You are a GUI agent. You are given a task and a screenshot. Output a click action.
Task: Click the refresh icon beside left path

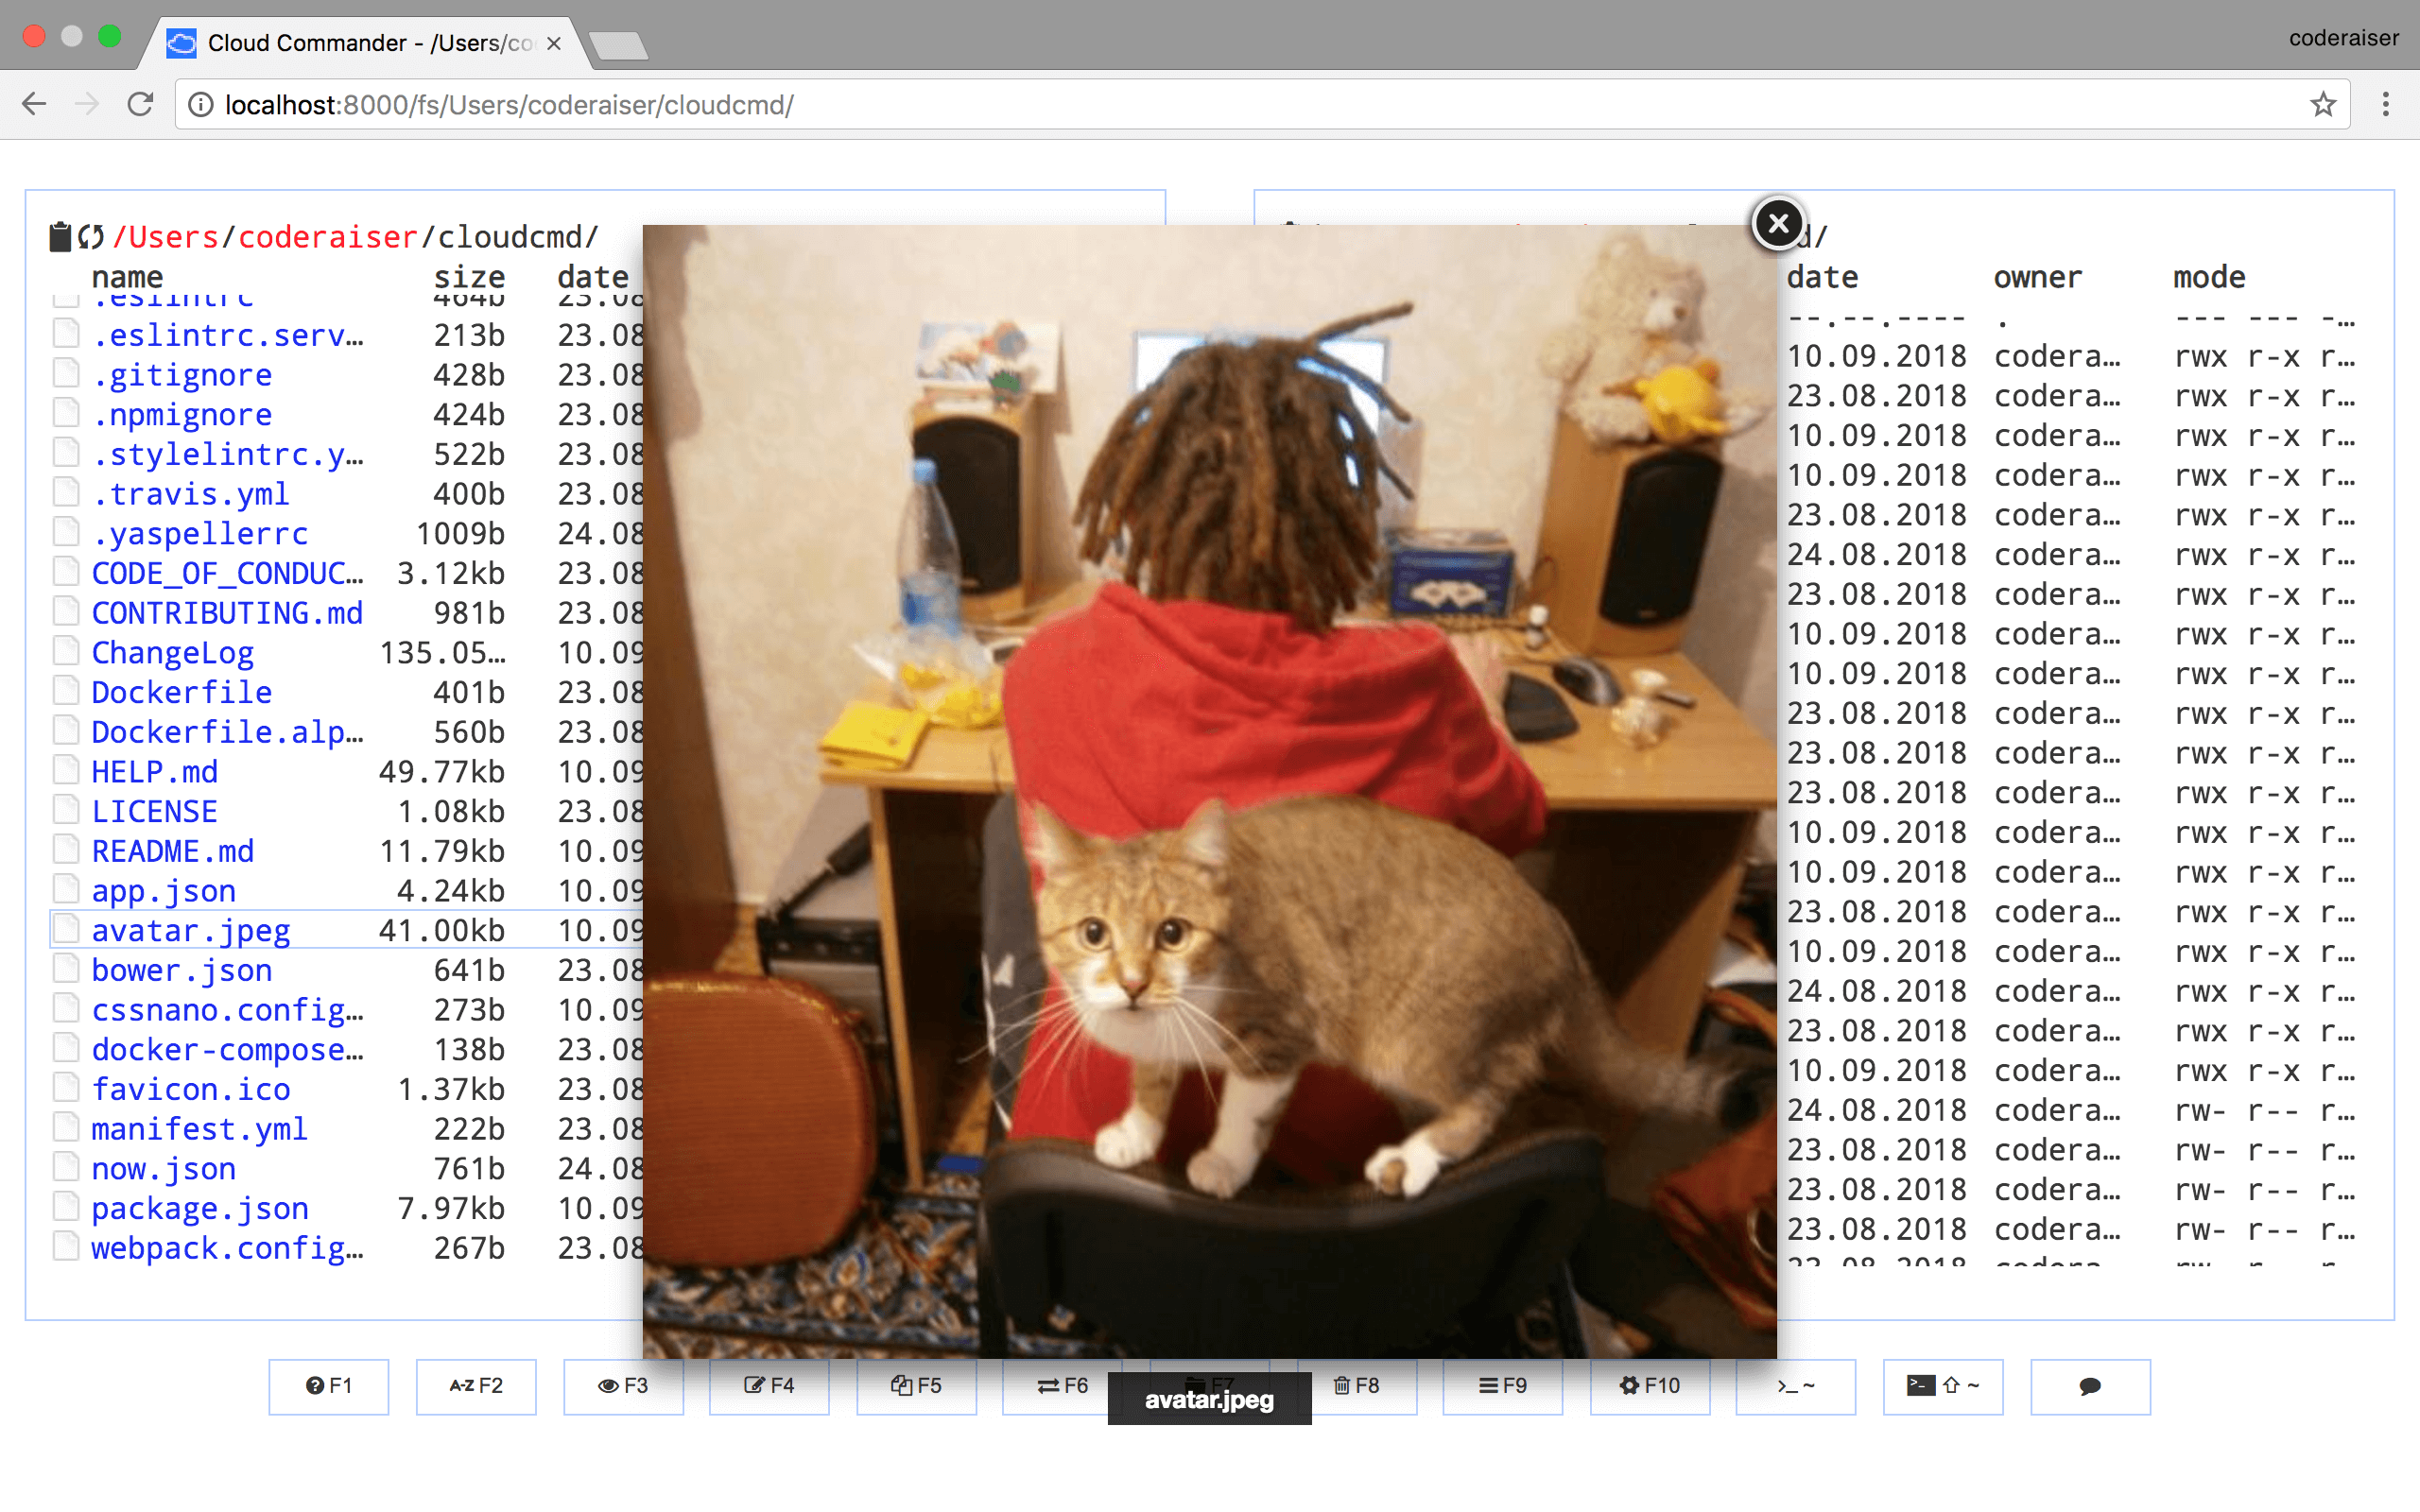91,237
